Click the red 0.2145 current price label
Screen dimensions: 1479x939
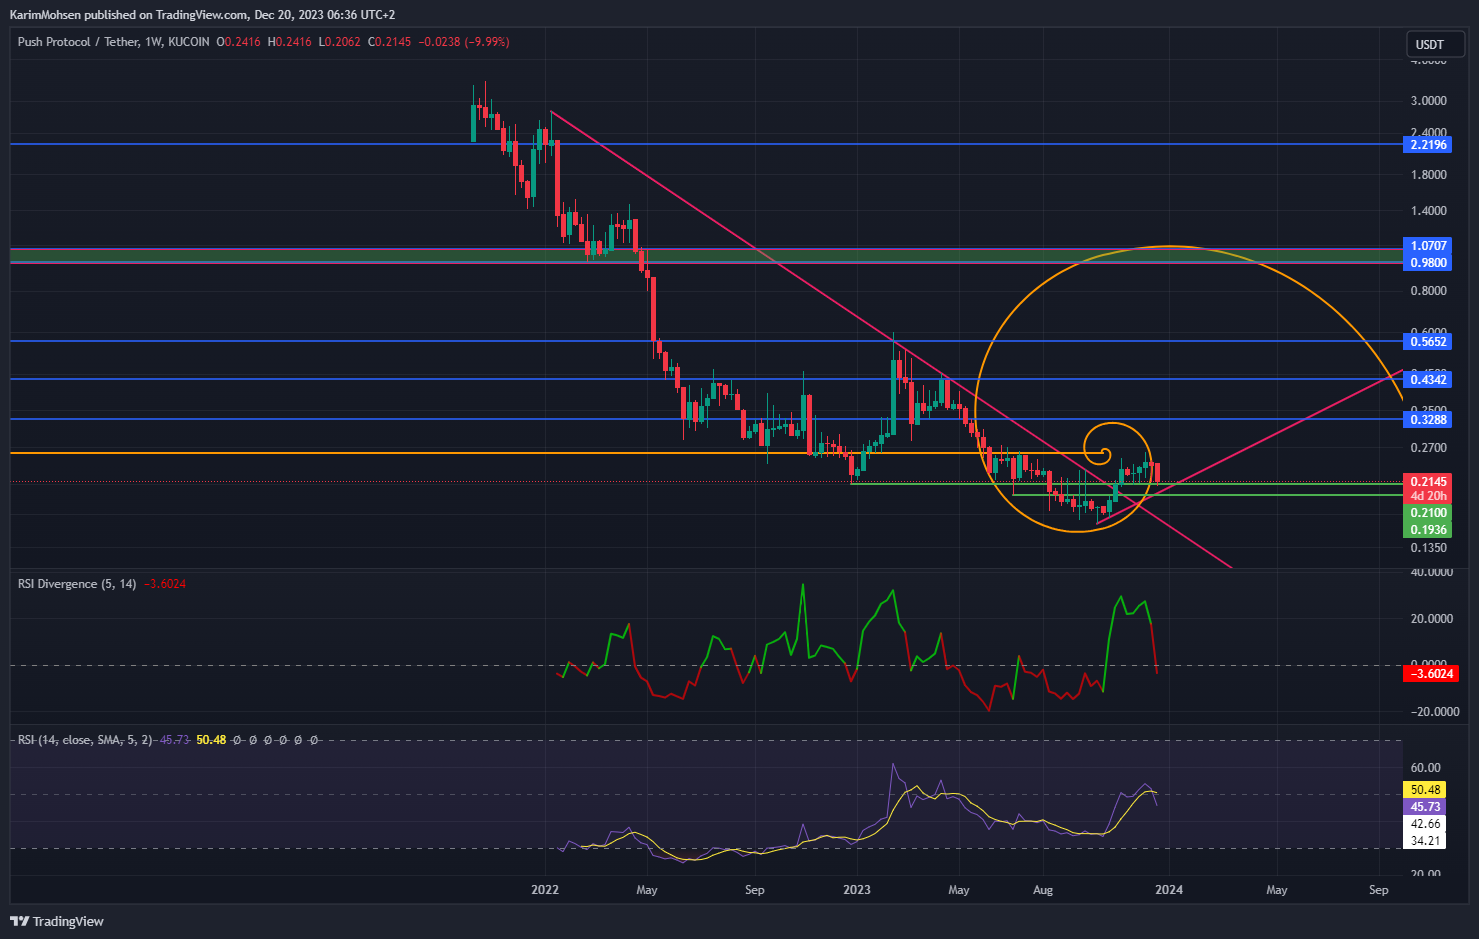pyautogui.click(x=1428, y=482)
